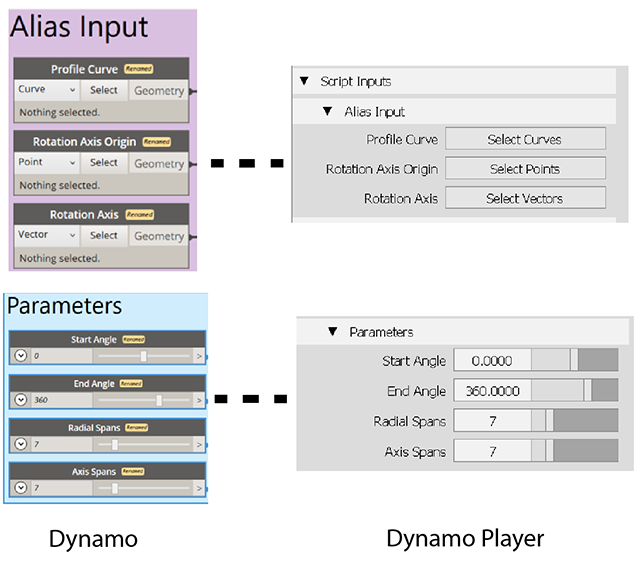Click the output arrow of Axis Spans node
The image size is (640, 568).
point(199,488)
